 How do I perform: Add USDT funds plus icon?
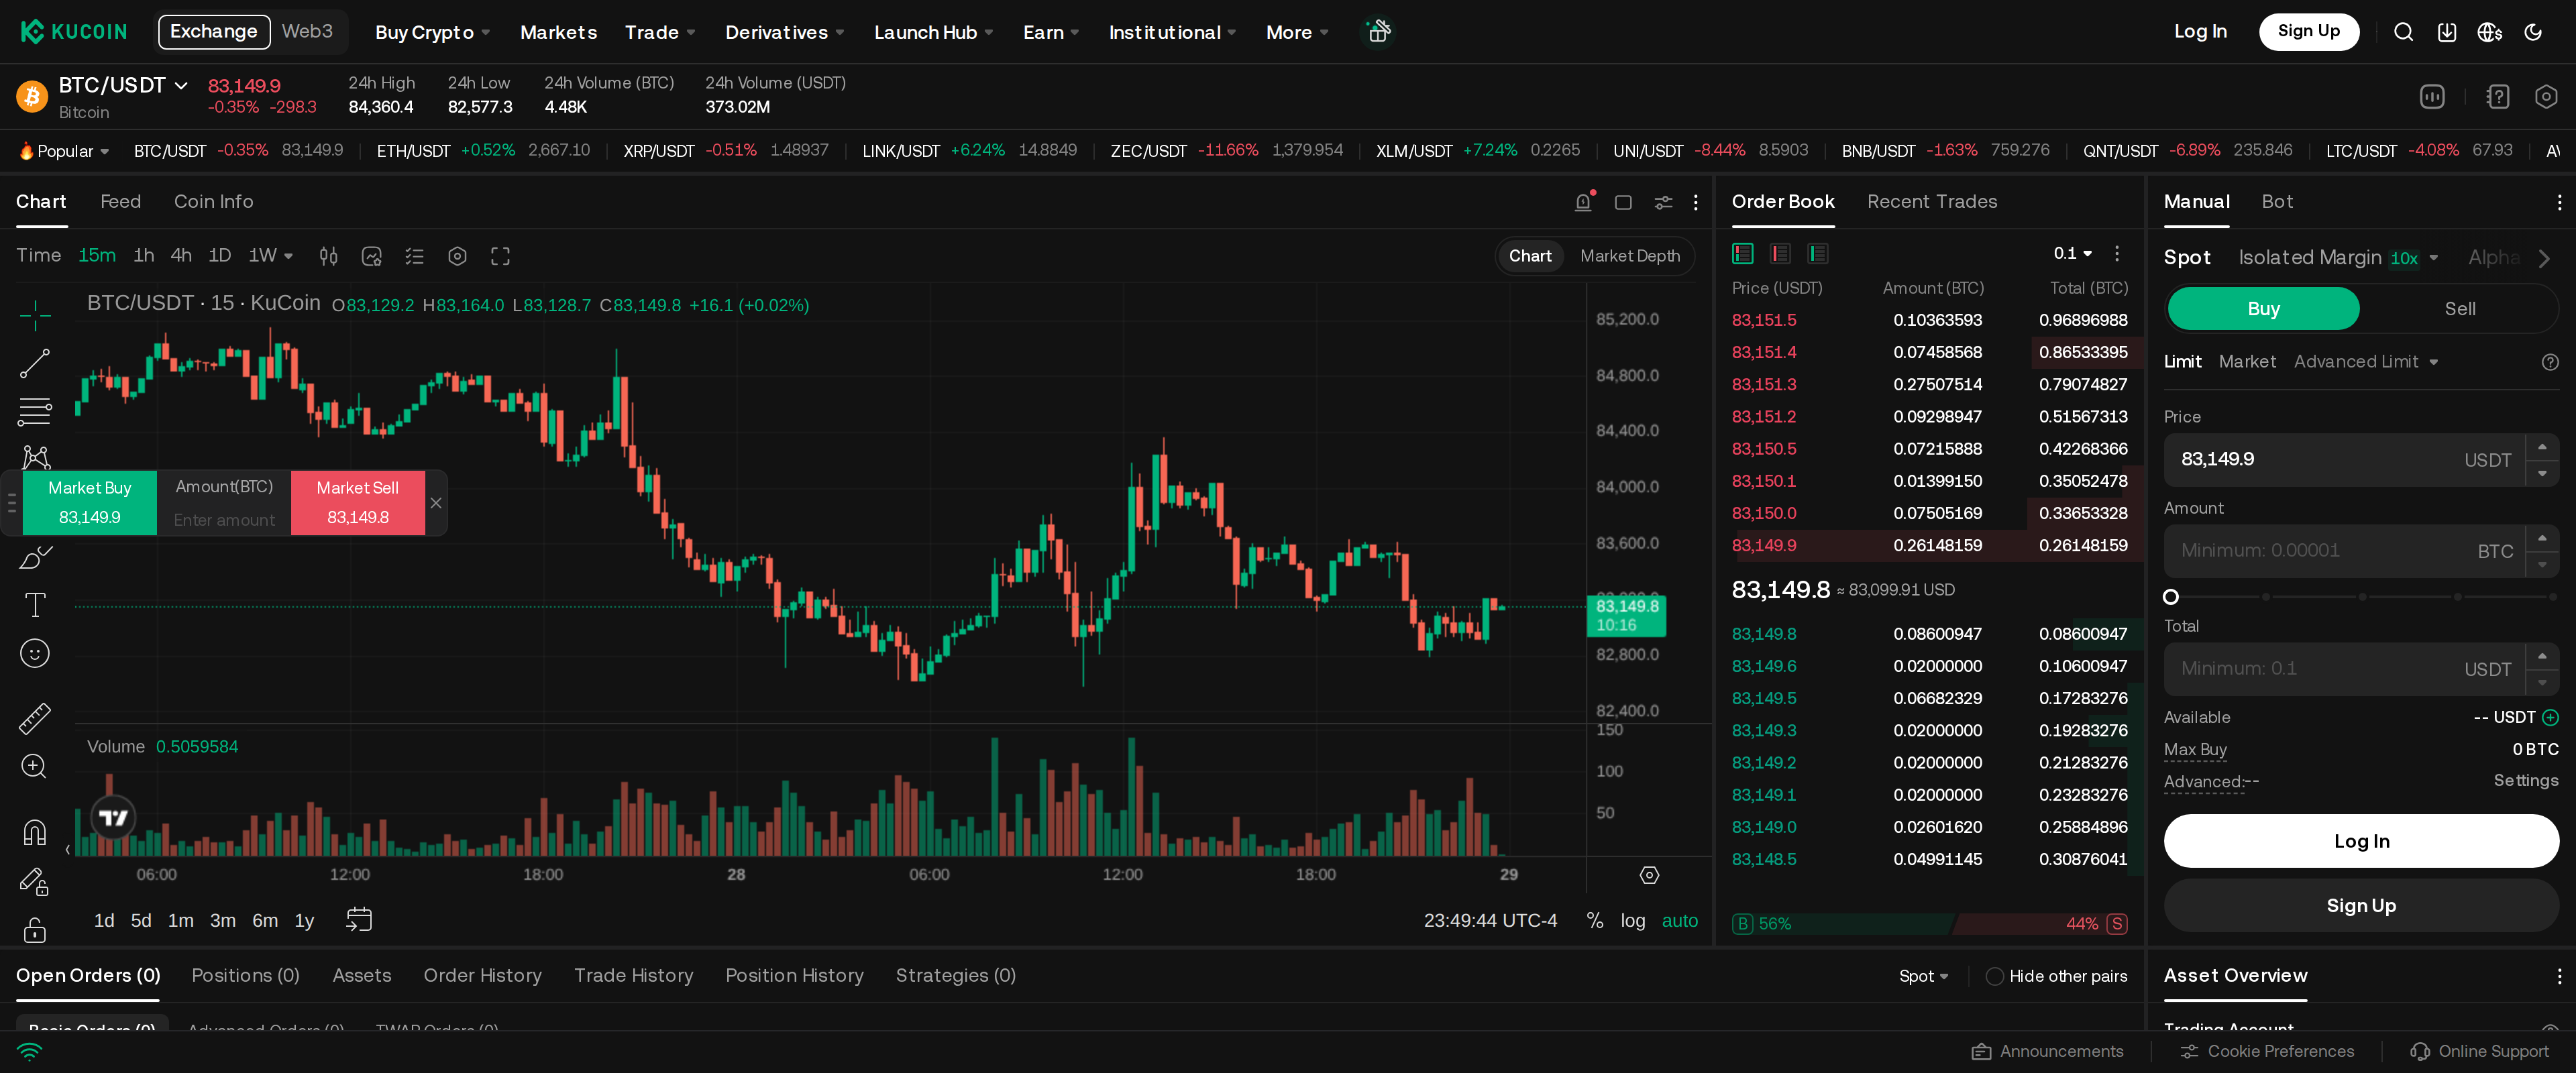point(2550,717)
